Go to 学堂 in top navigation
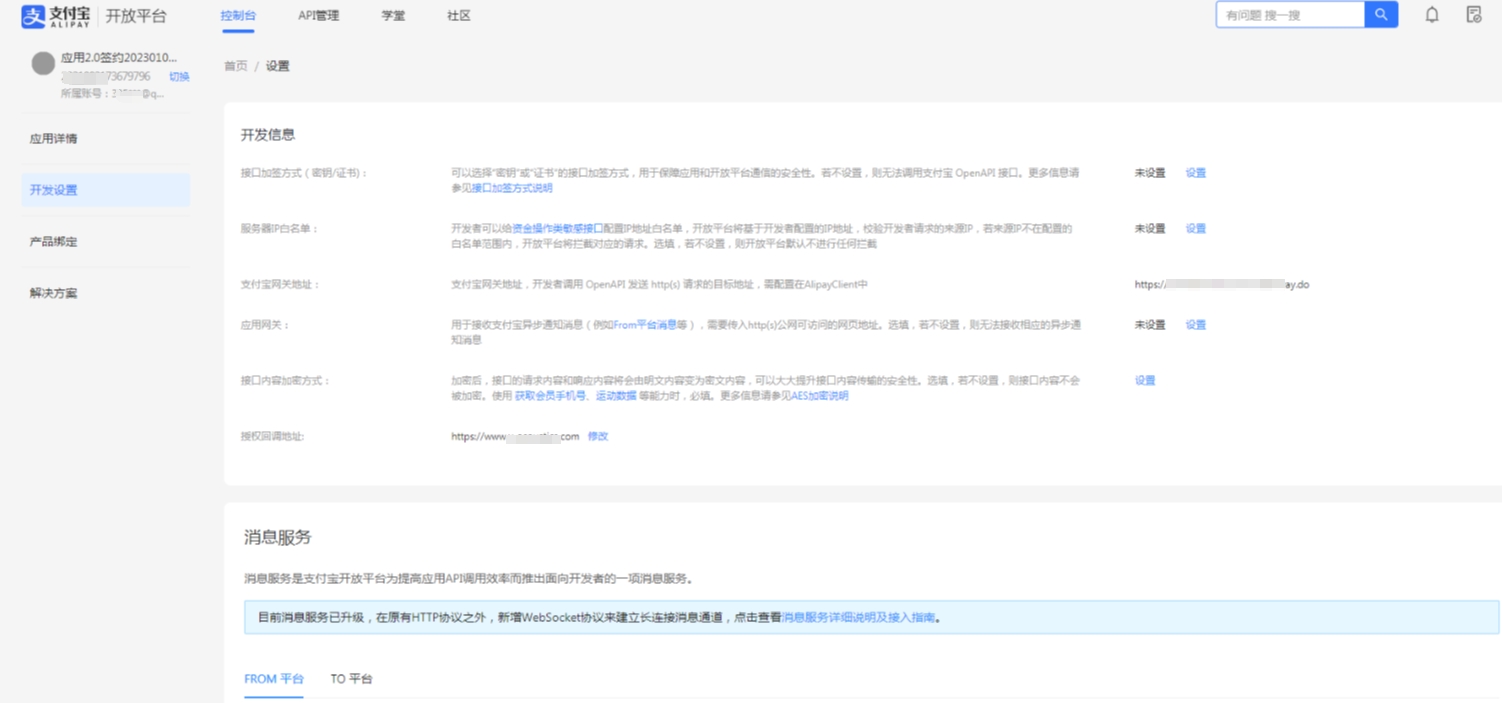 tap(393, 16)
